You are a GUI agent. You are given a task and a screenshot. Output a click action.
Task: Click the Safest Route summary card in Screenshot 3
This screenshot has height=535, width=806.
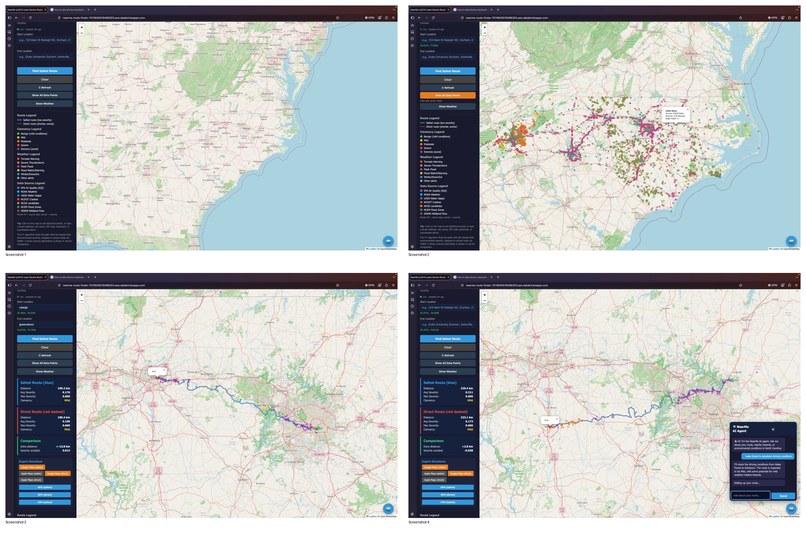pyautogui.click(x=45, y=391)
